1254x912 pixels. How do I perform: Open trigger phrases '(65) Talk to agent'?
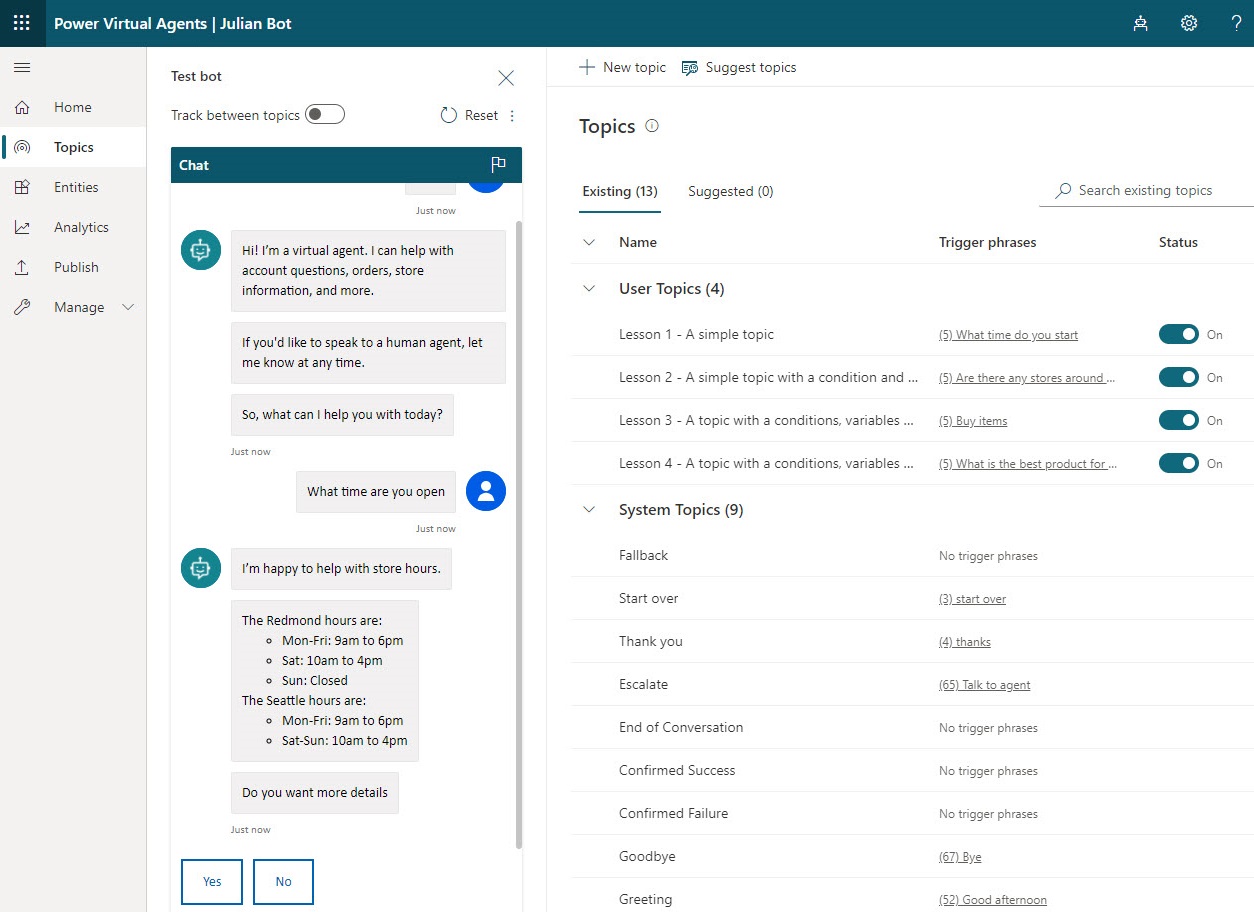click(x=985, y=685)
